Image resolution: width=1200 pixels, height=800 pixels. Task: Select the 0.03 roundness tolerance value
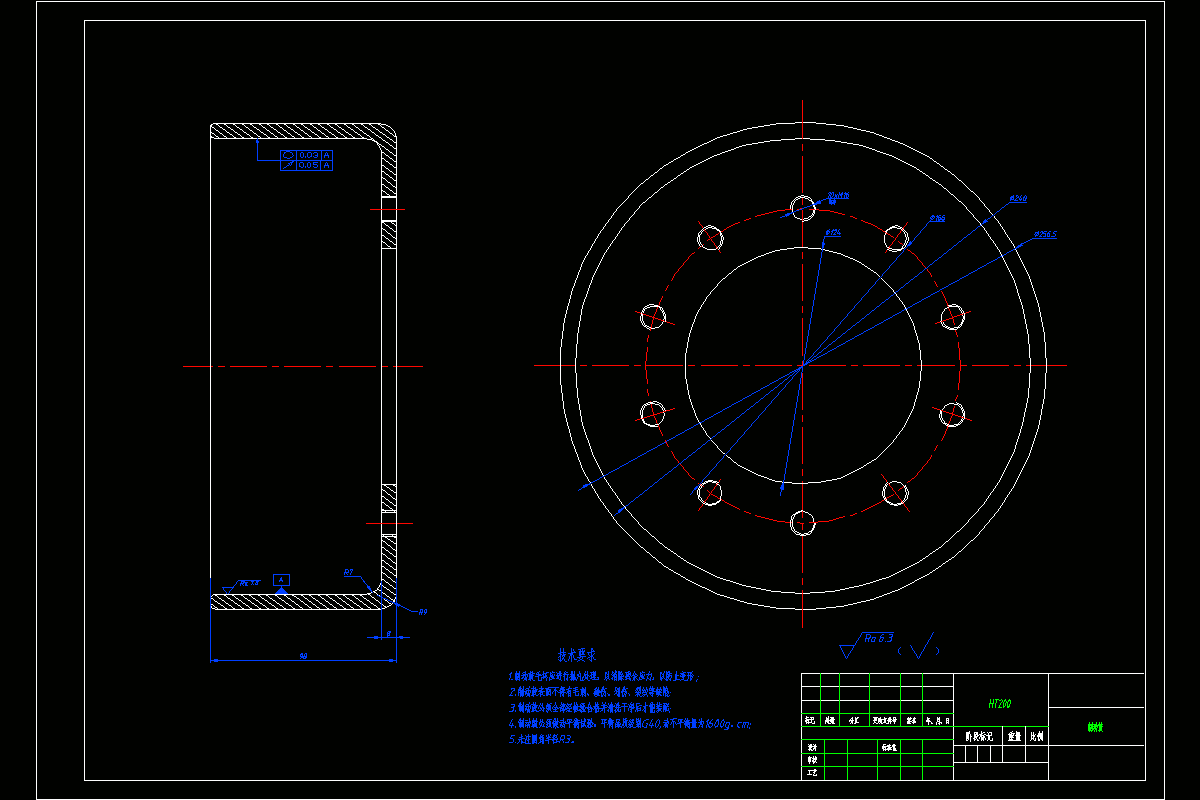[x=309, y=155]
